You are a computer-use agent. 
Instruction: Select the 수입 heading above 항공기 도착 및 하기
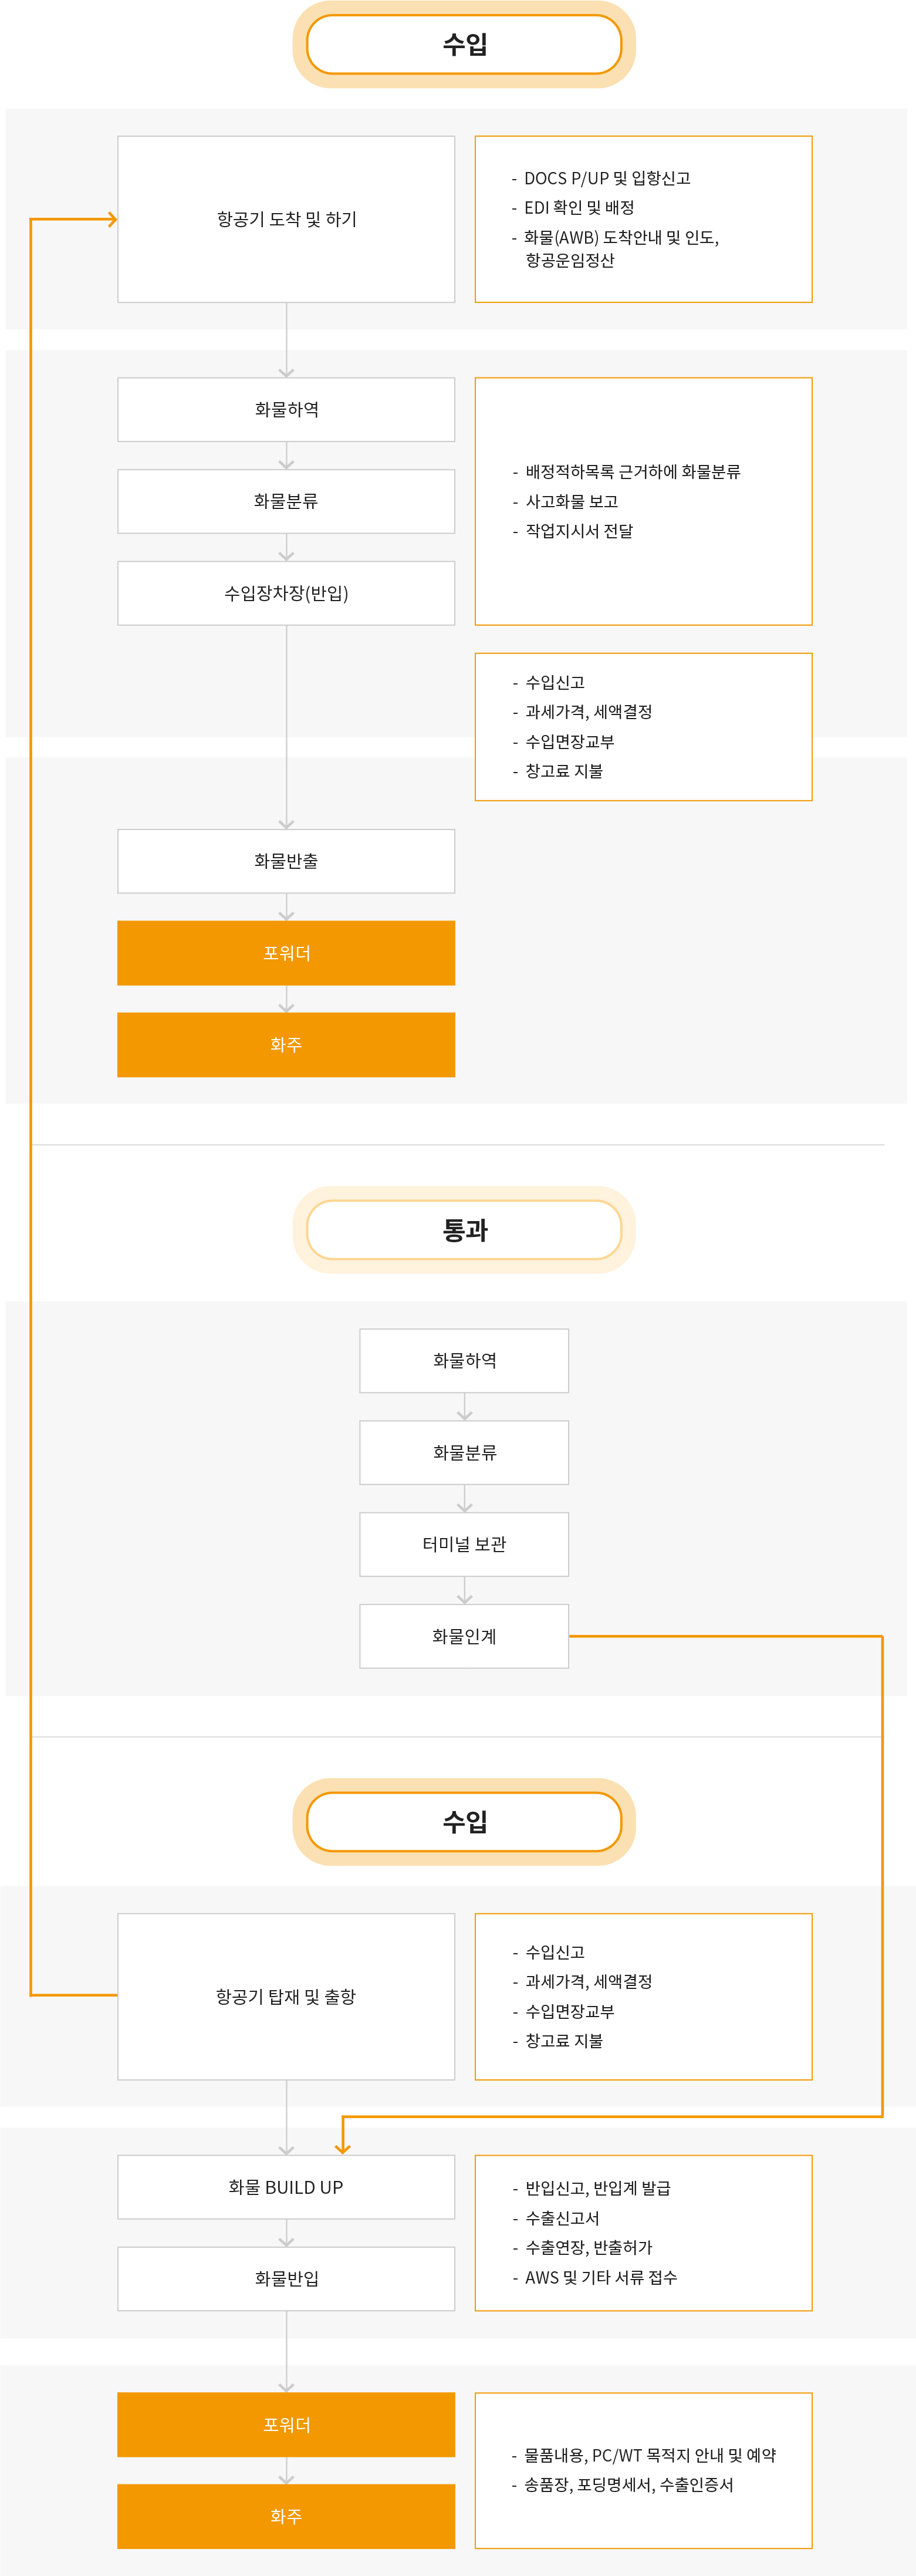(464, 44)
